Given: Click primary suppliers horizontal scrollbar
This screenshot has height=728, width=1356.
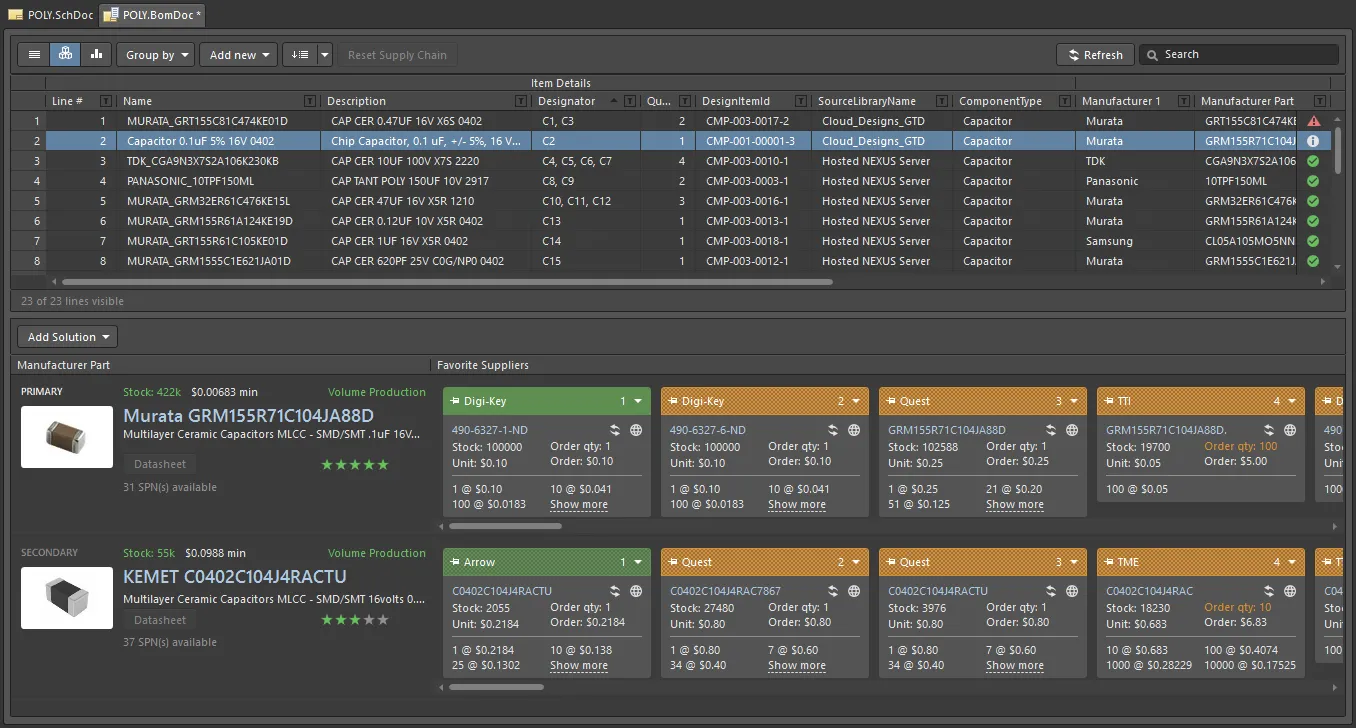Looking at the screenshot, I should [505, 525].
